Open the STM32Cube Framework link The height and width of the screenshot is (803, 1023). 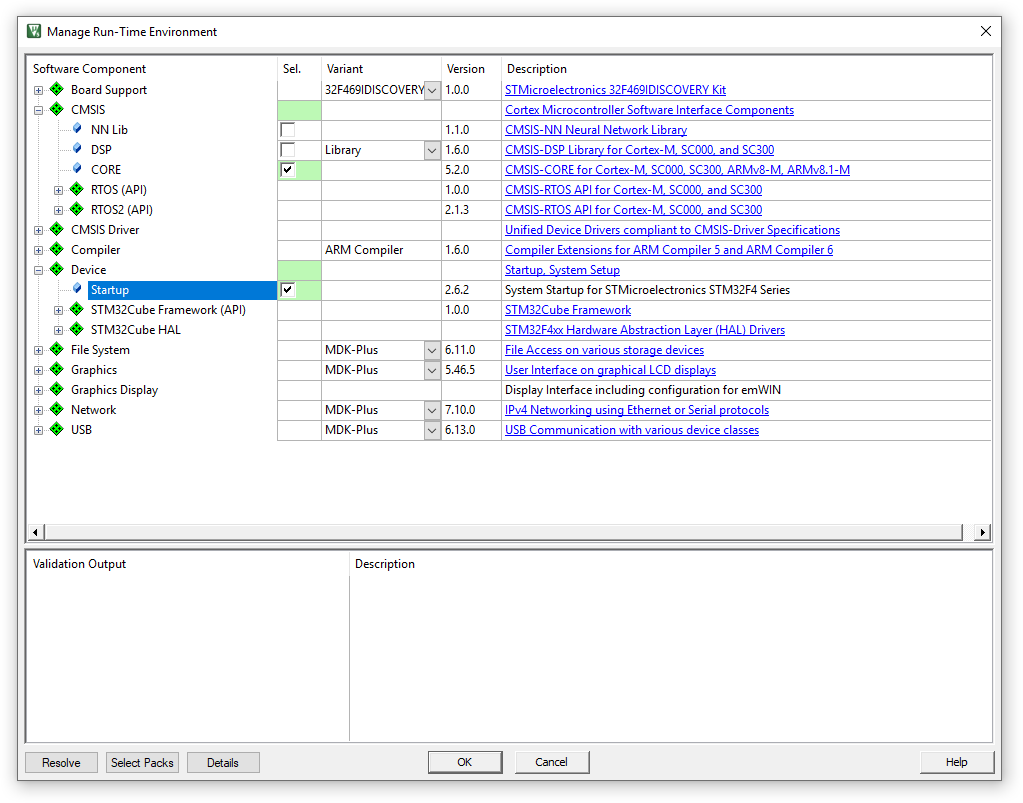click(568, 310)
